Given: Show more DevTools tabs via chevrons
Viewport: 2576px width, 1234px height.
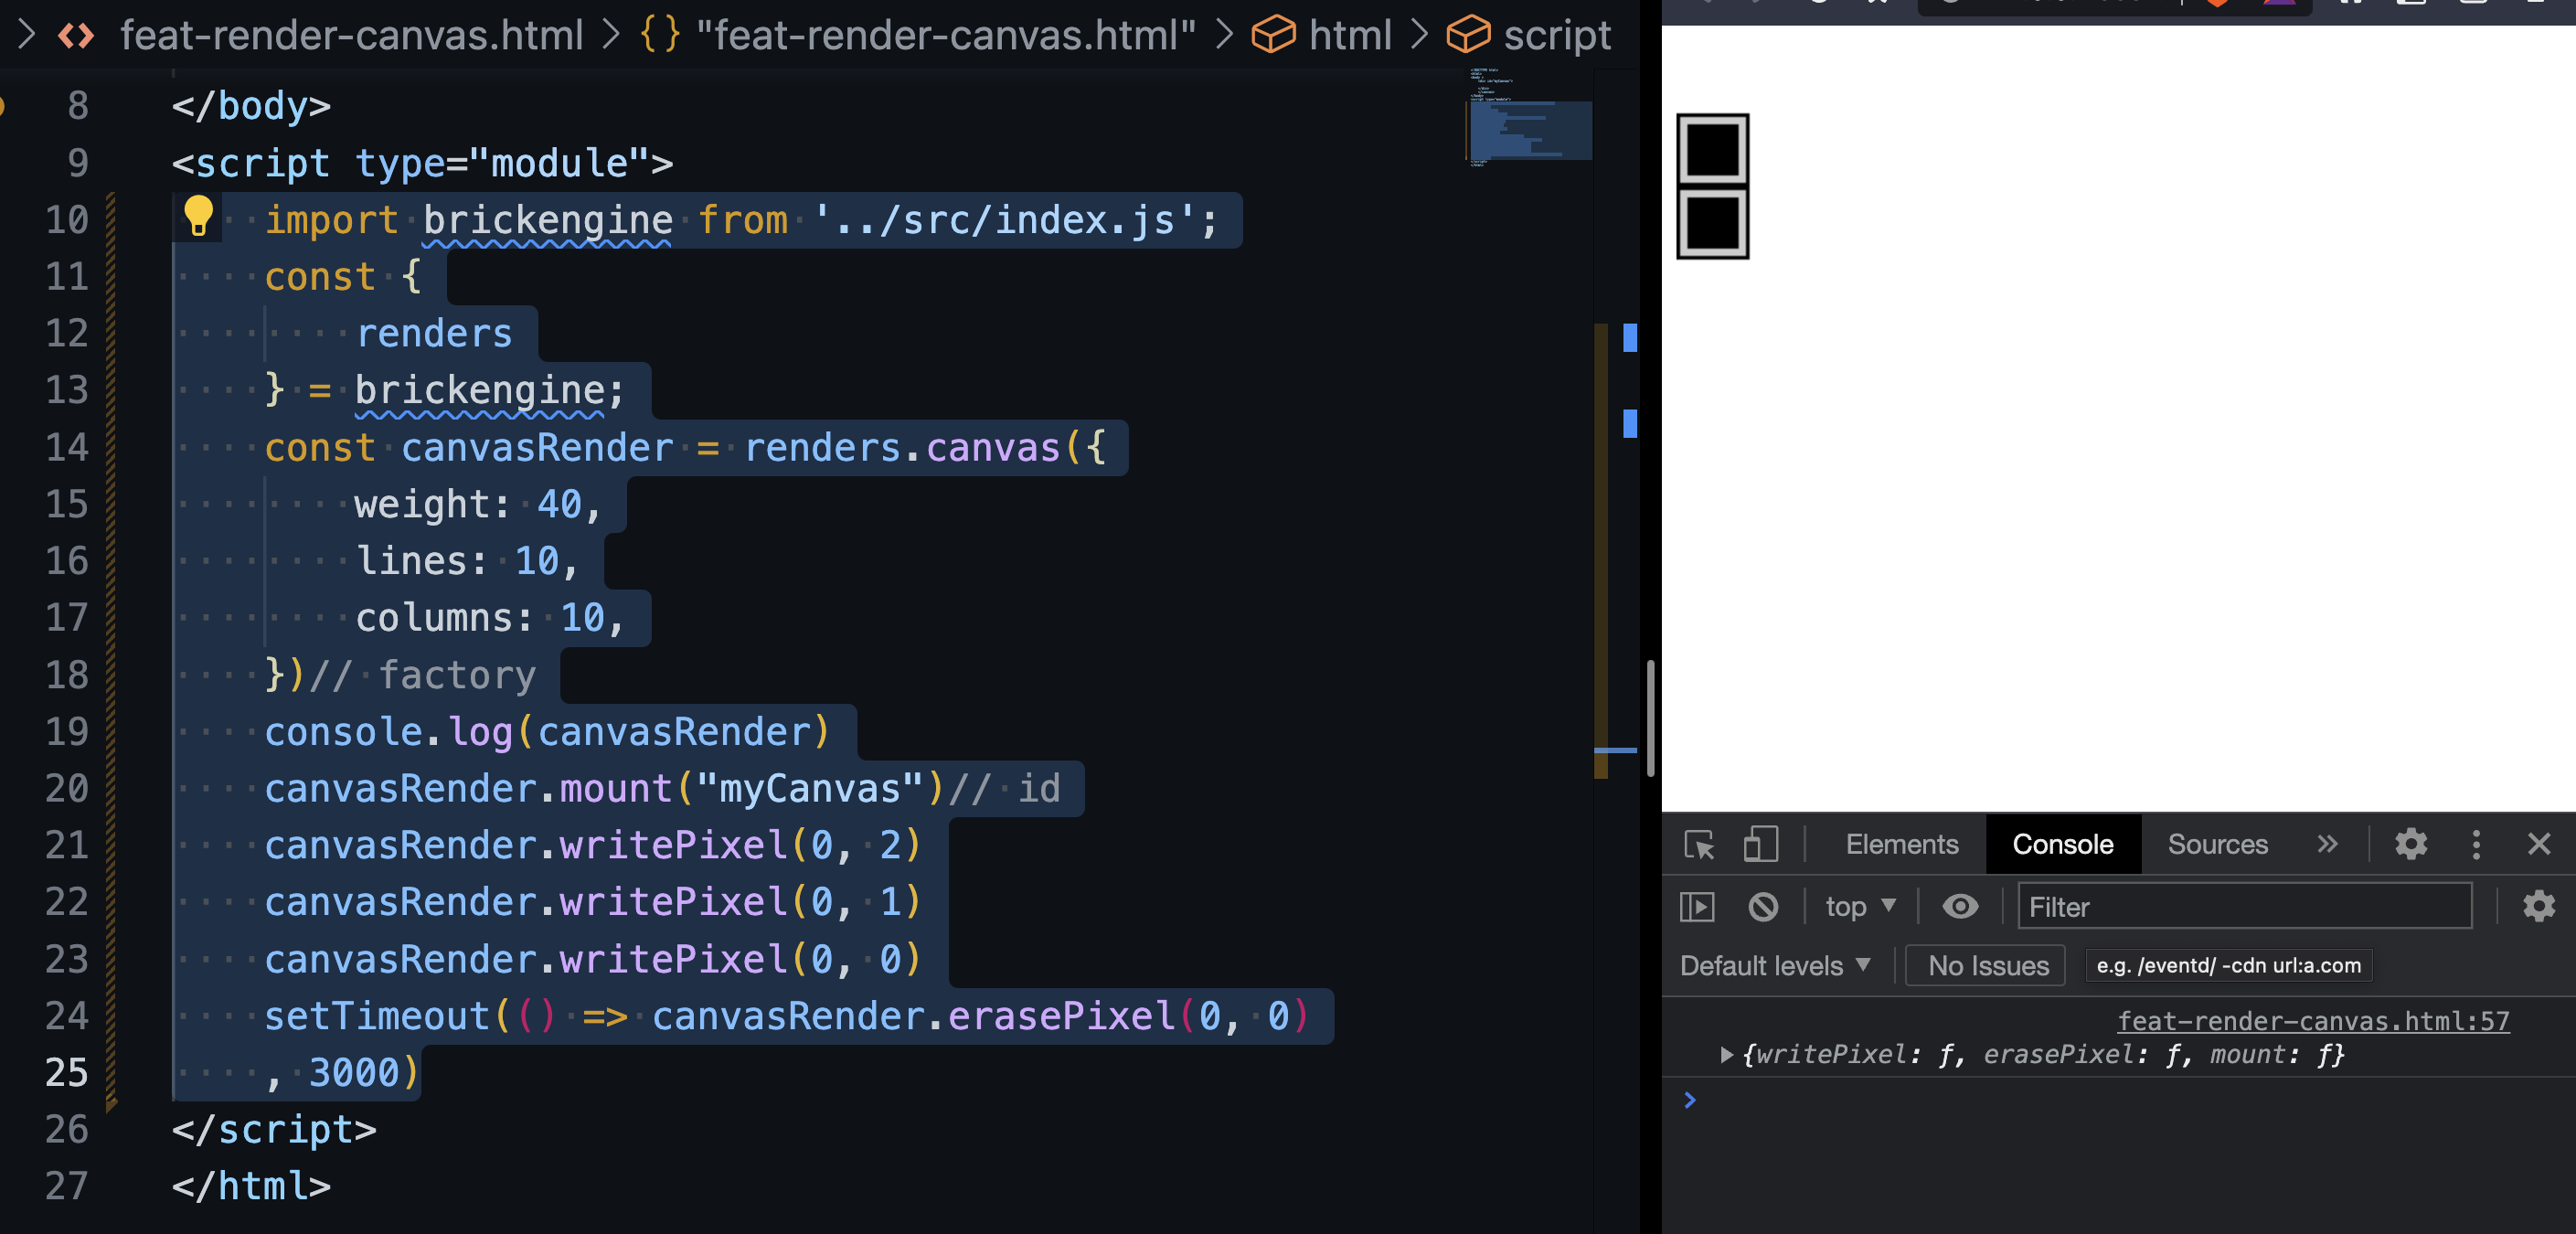Looking at the screenshot, I should [2327, 845].
